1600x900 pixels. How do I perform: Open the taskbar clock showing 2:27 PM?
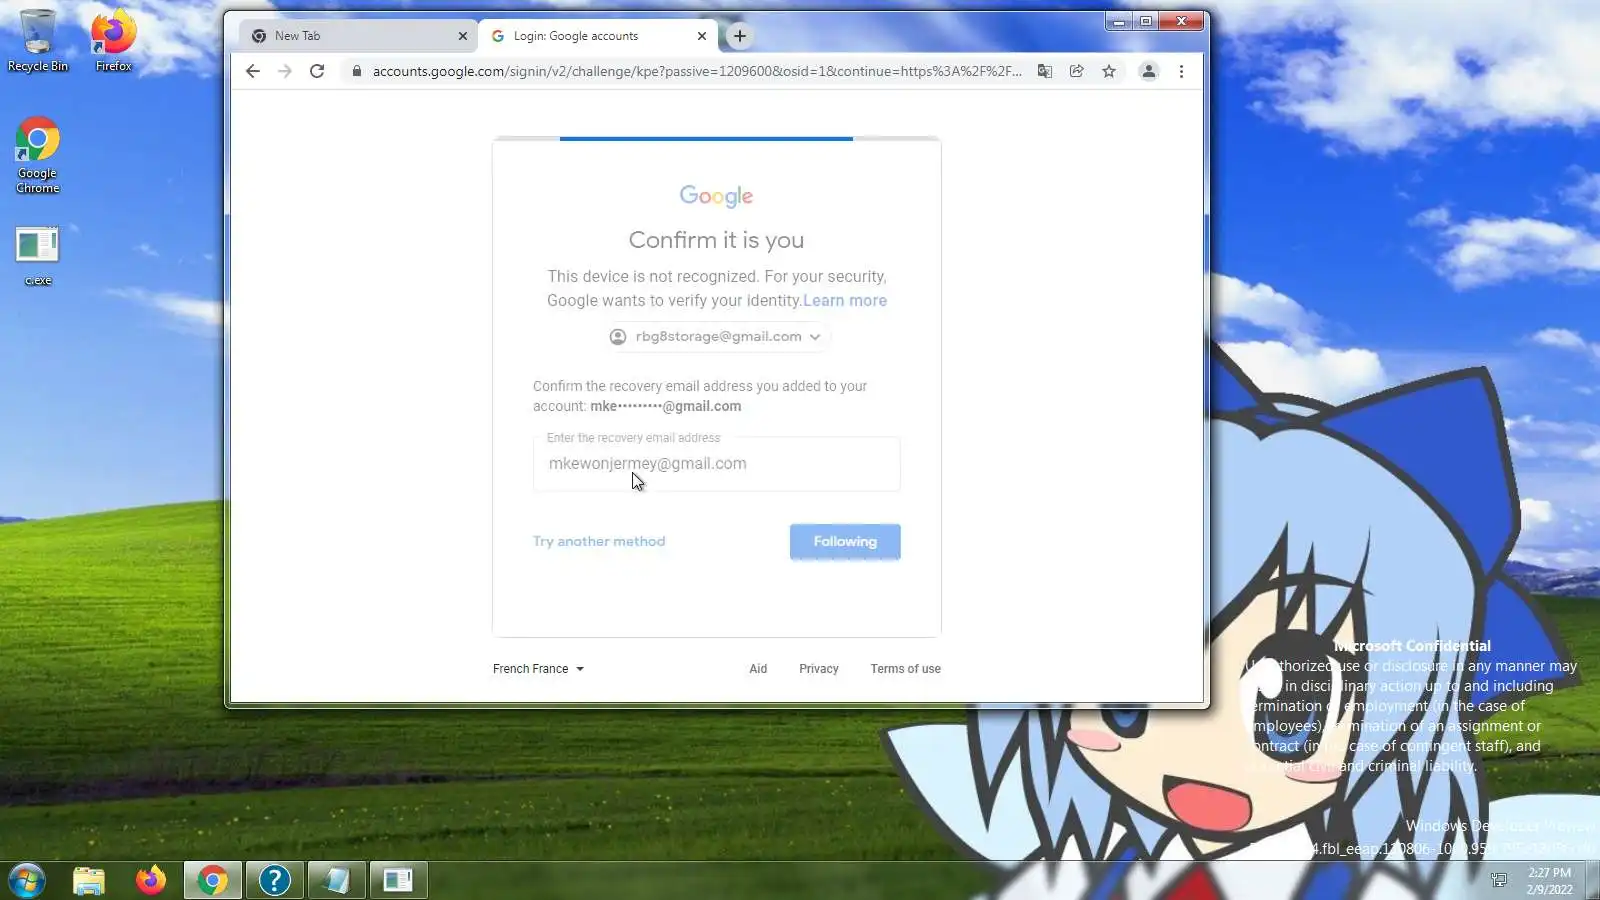tap(1549, 880)
